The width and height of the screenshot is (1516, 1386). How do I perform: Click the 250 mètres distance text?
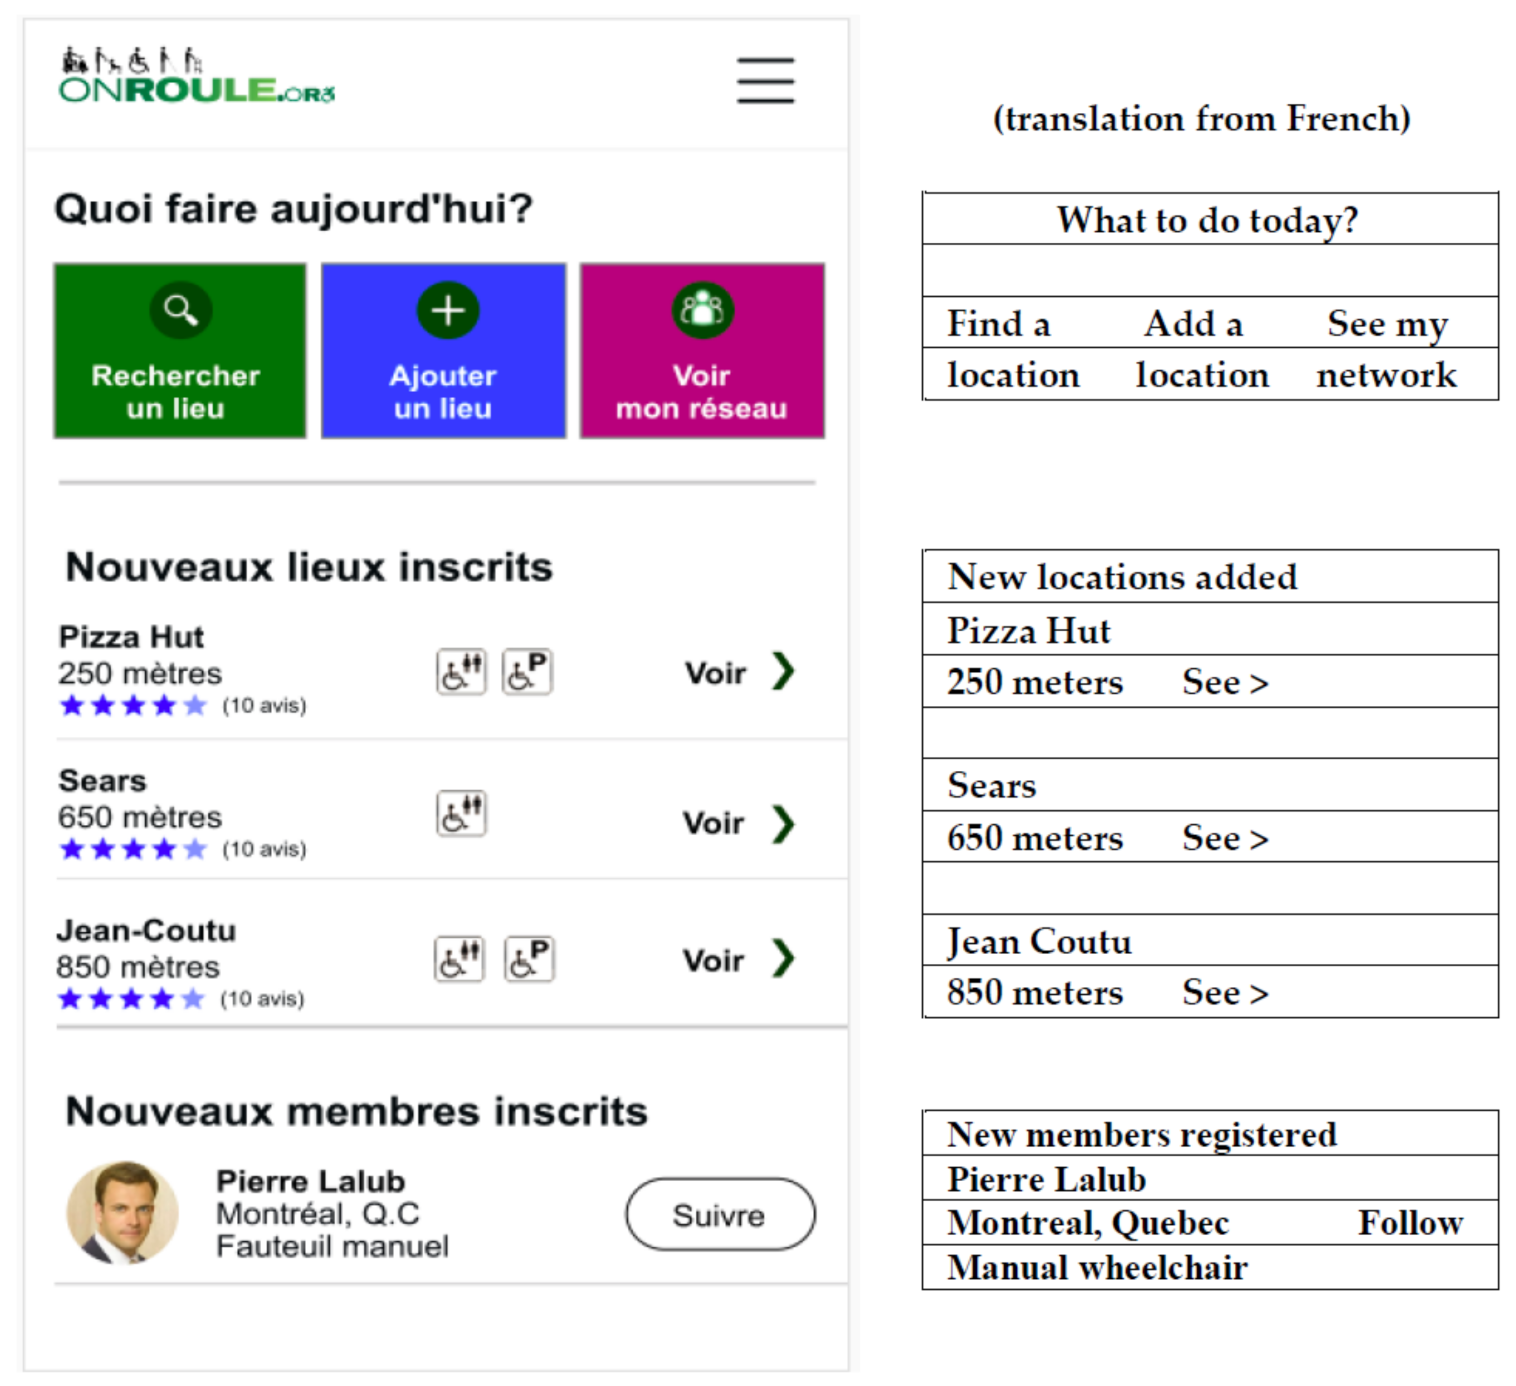point(140,673)
